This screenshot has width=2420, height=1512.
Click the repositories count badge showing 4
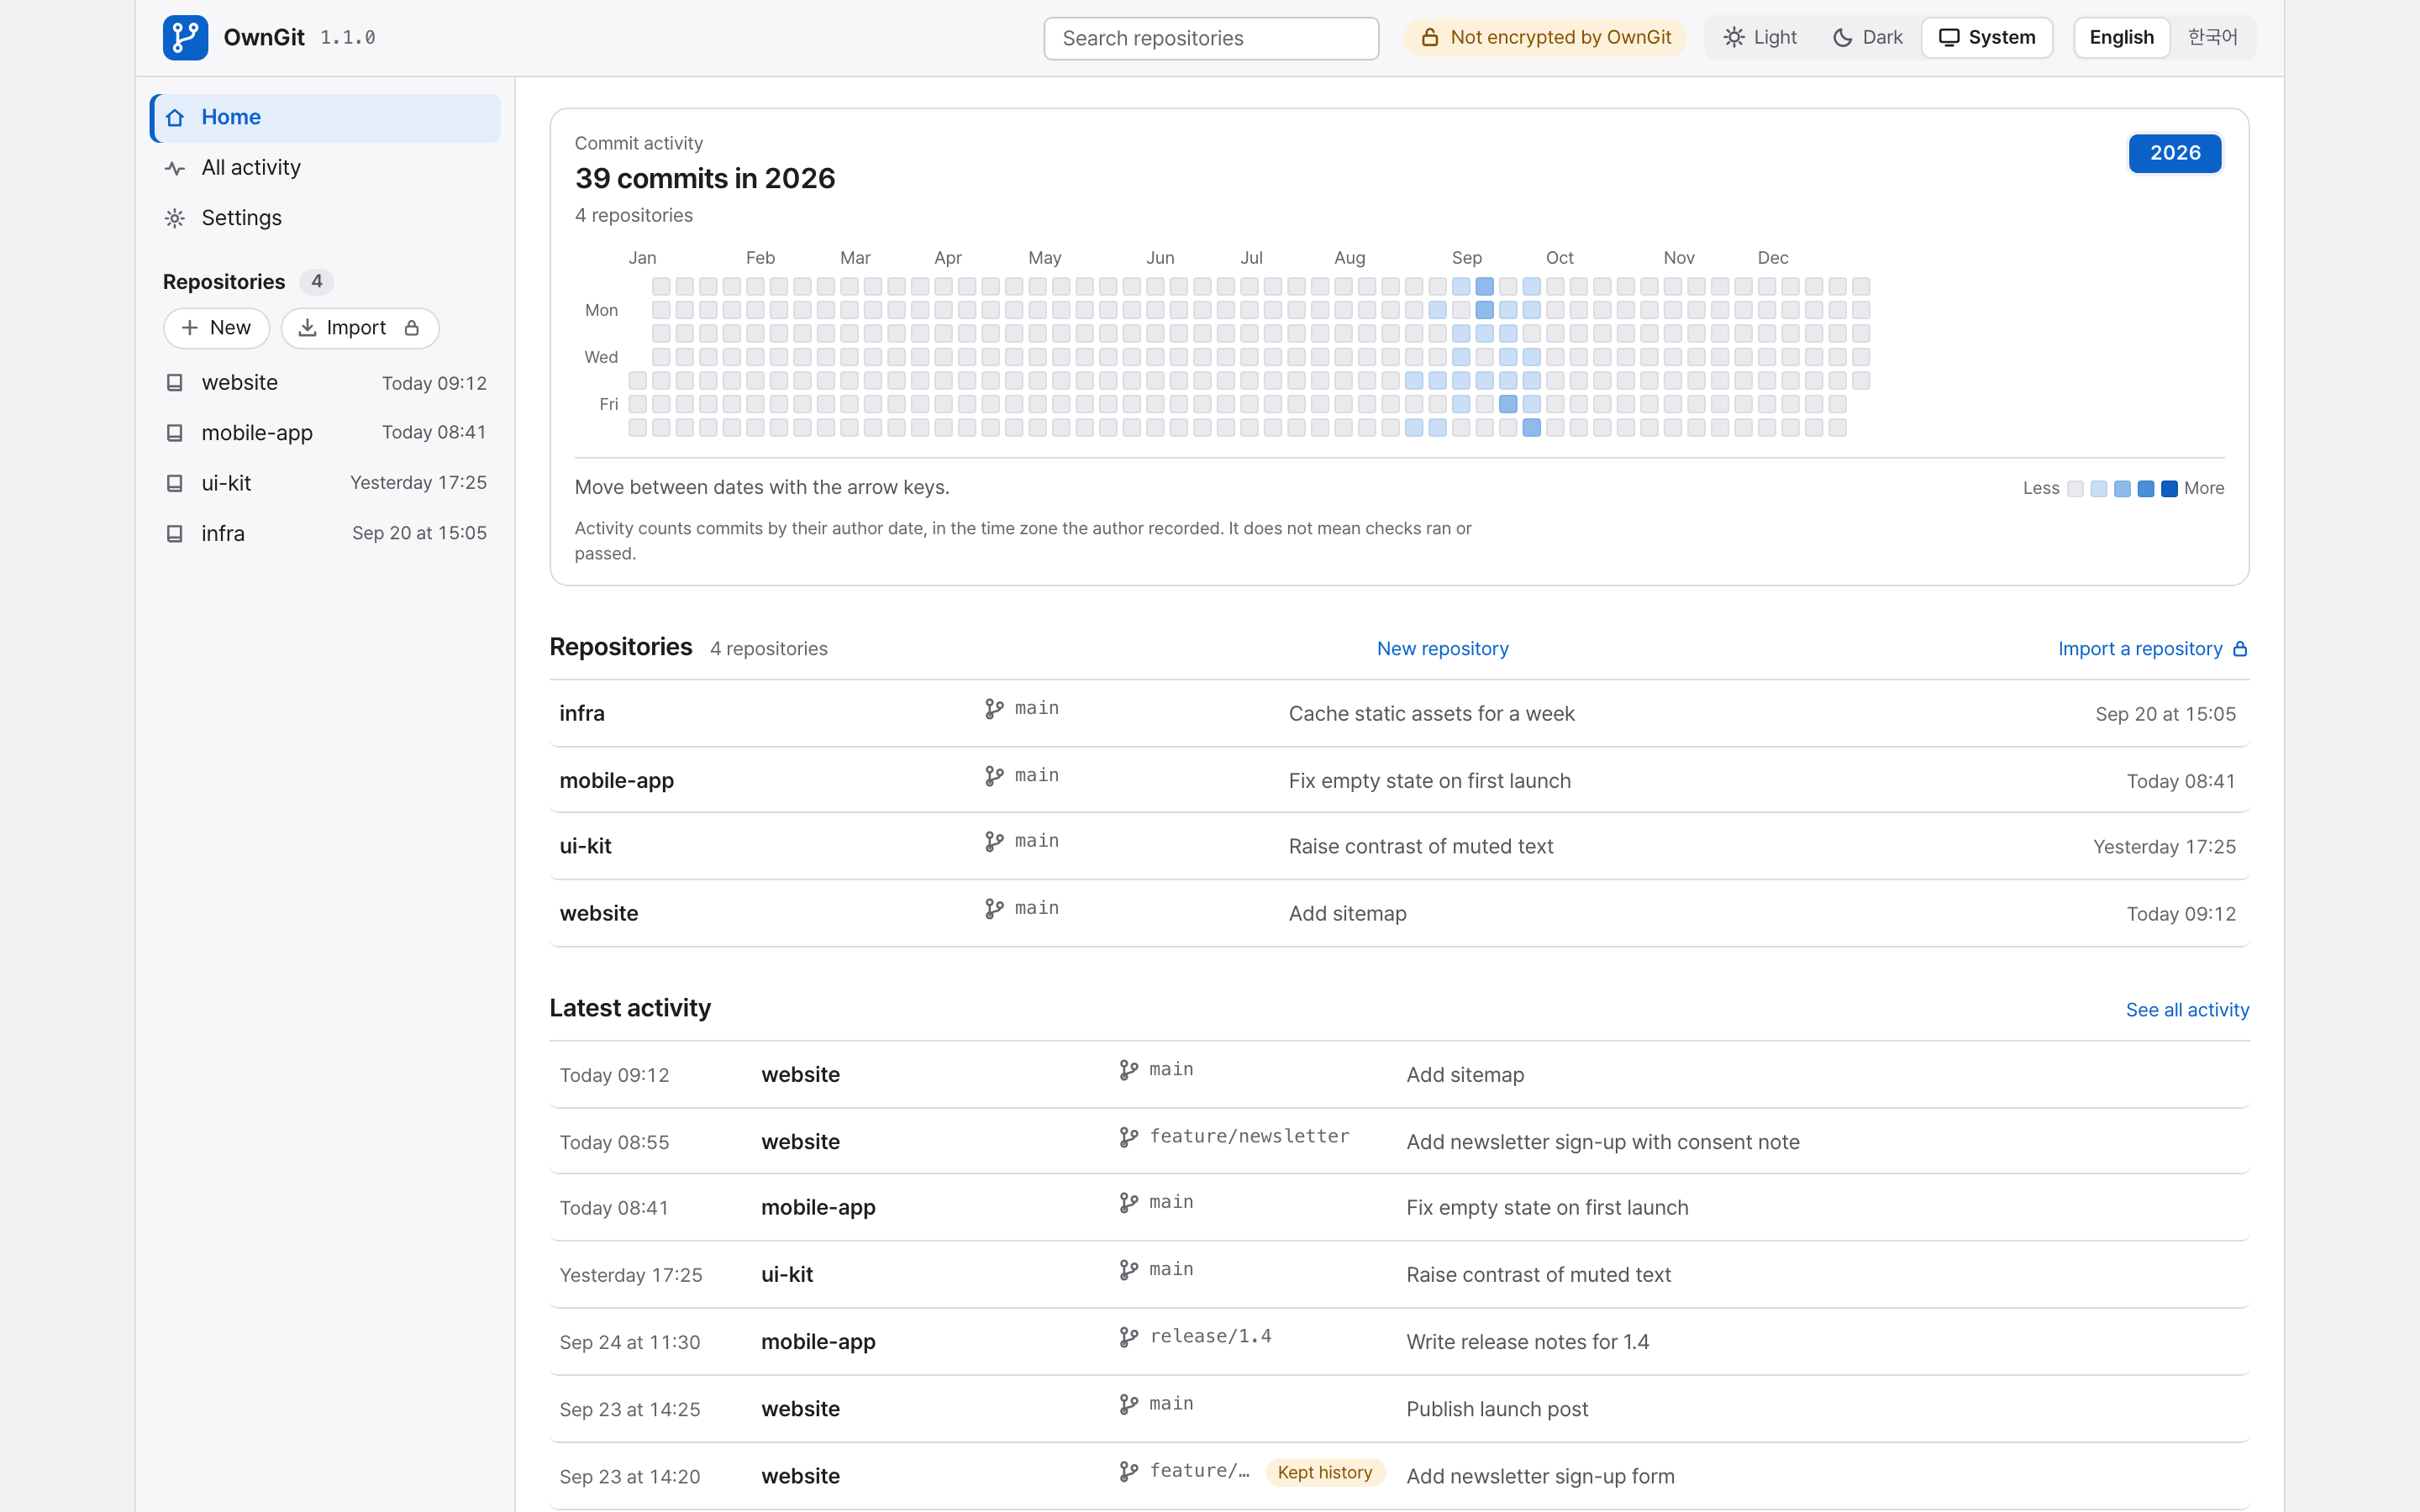[317, 282]
